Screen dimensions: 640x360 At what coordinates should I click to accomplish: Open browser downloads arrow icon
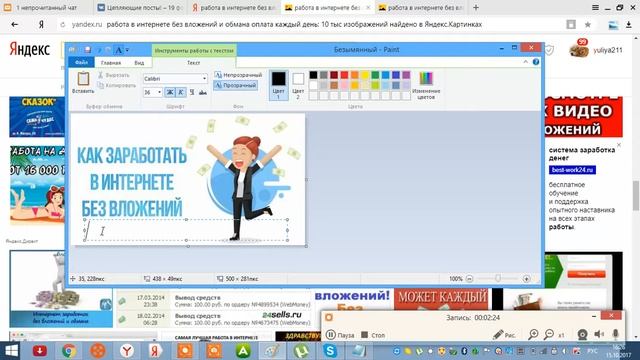click(x=629, y=24)
